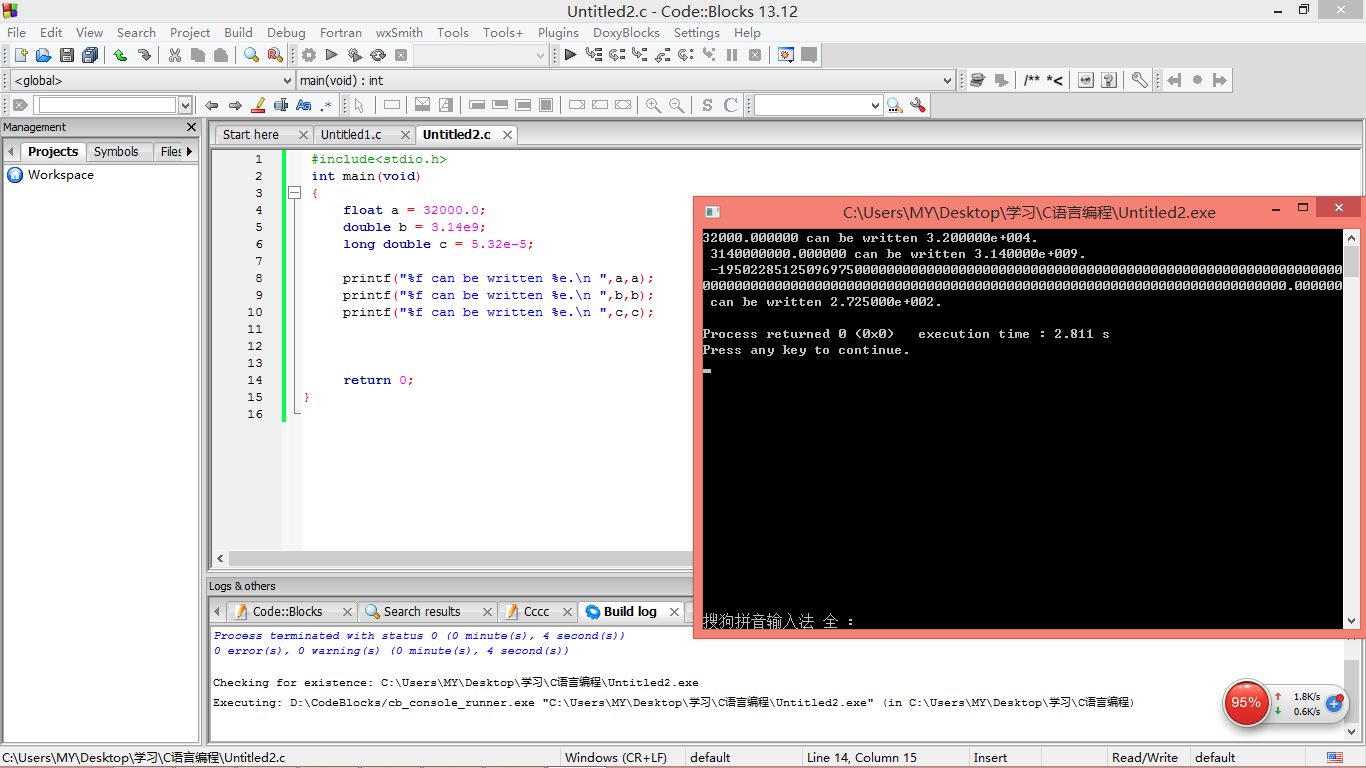
Task: Click the Highlight marker pen icon
Action: click(258, 105)
